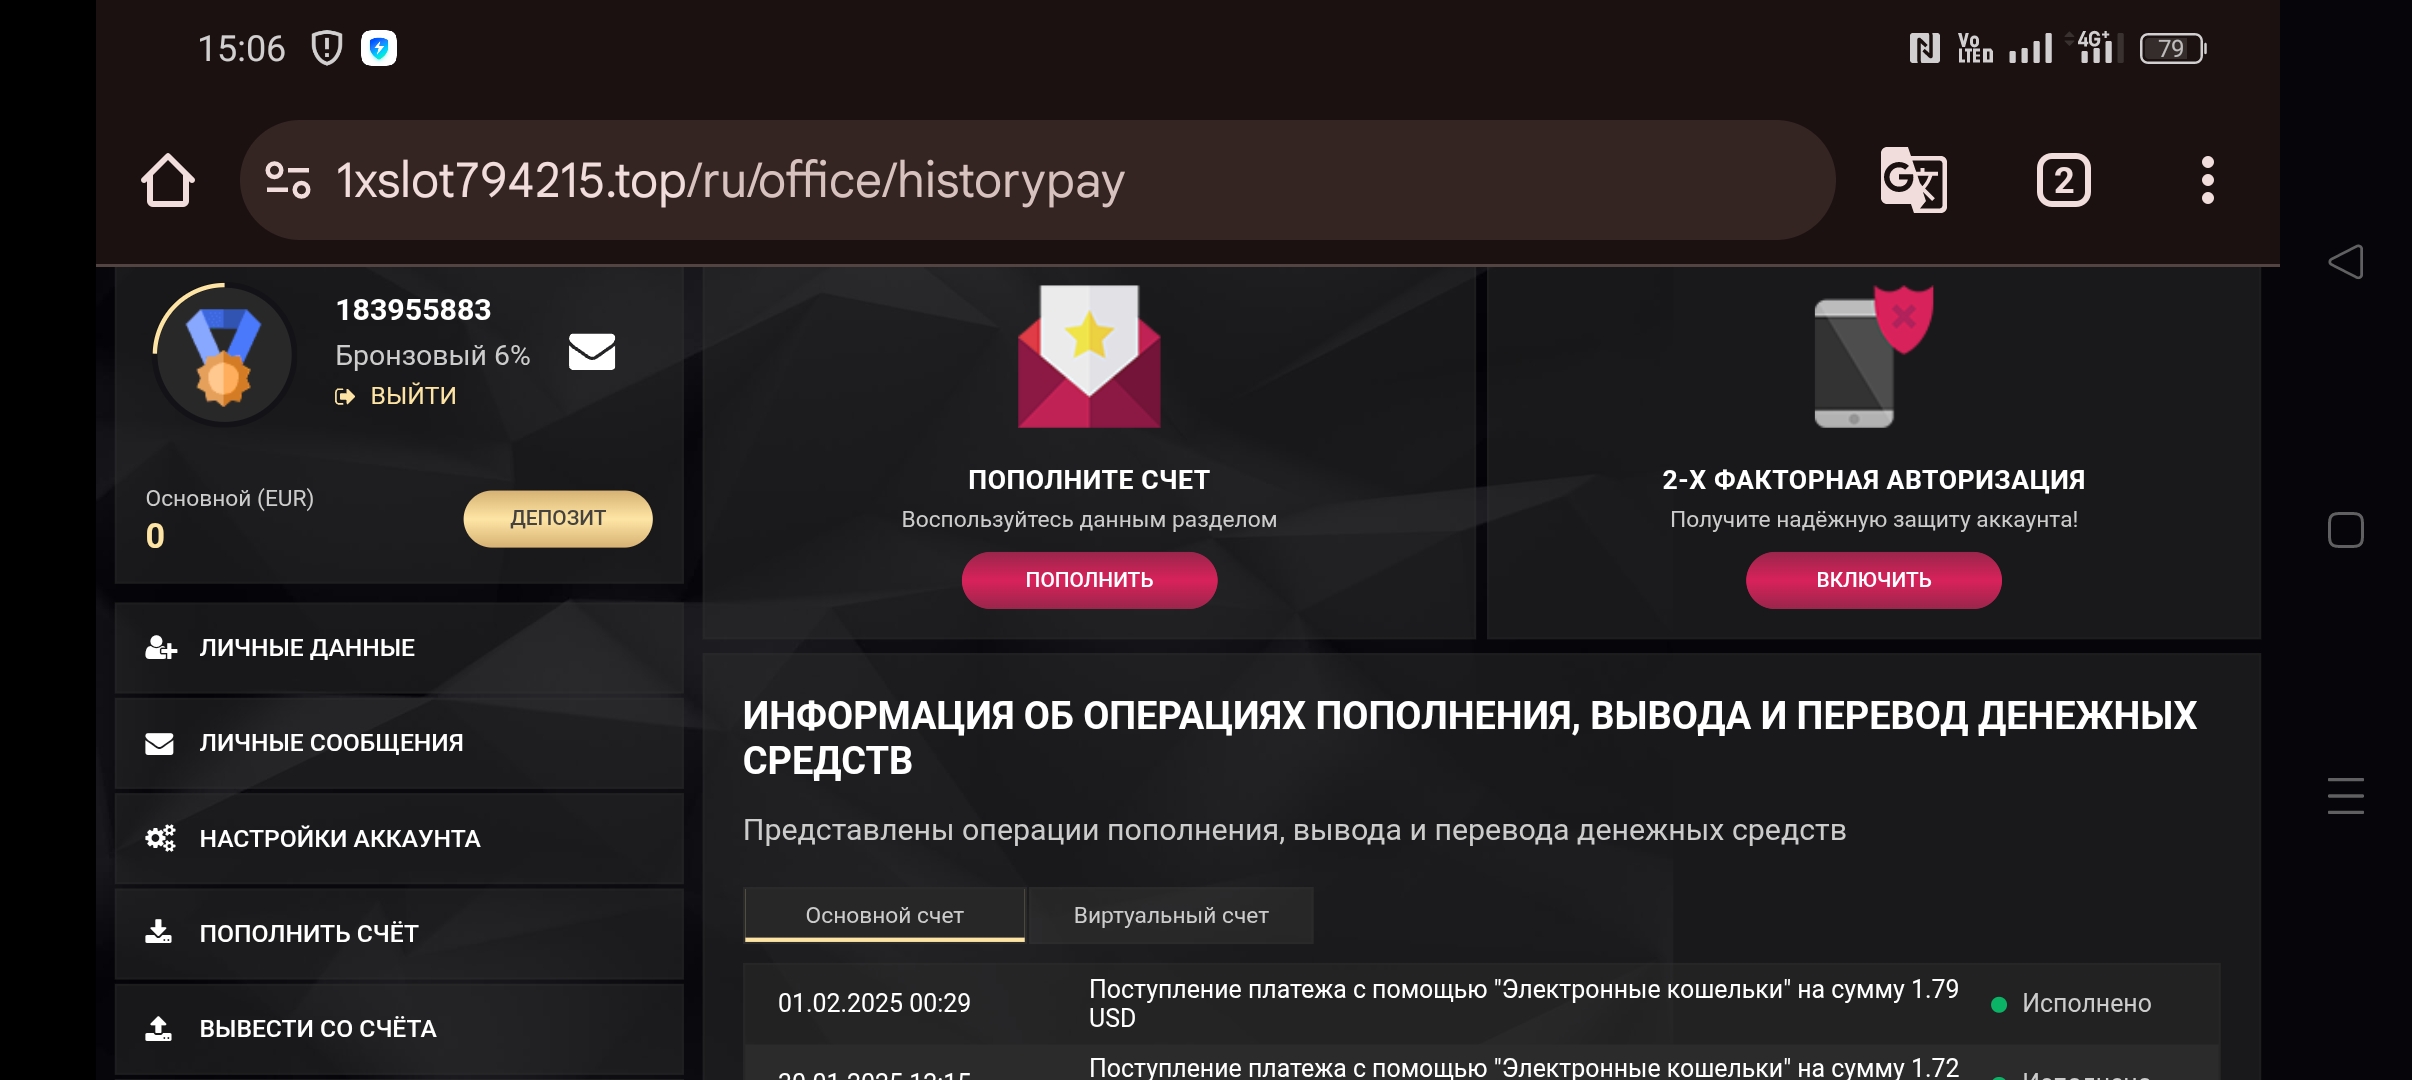Tap the browser home icon
Viewport: 2412px width, 1080px height.
pos(167,181)
